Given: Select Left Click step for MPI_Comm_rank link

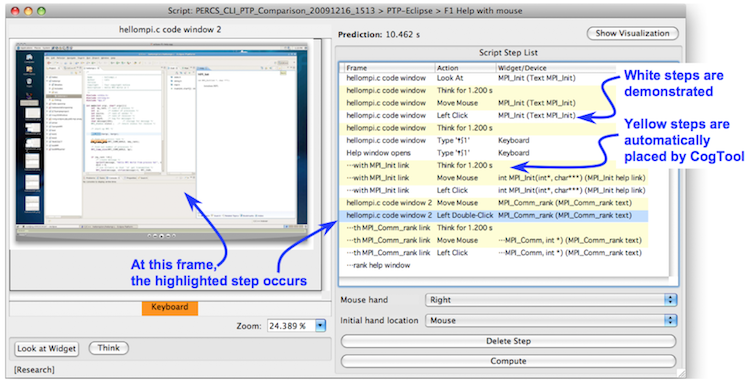Looking at the screenshot, I should (494, 253).
